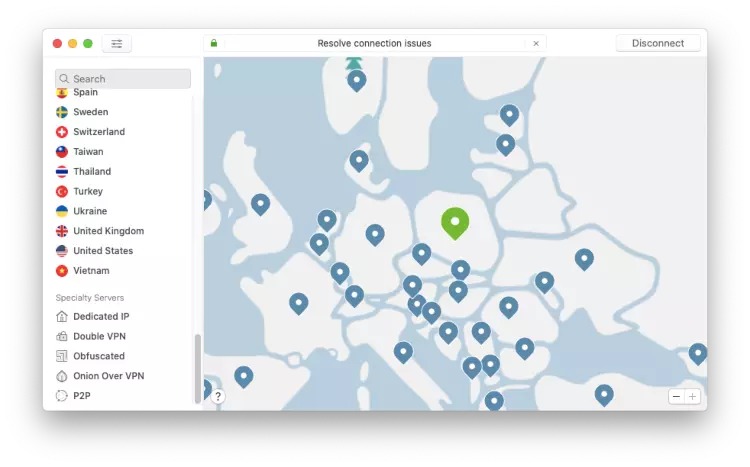Select Turkey flag icon
This screenshot has height=467, width=750.
coord(62,191)
